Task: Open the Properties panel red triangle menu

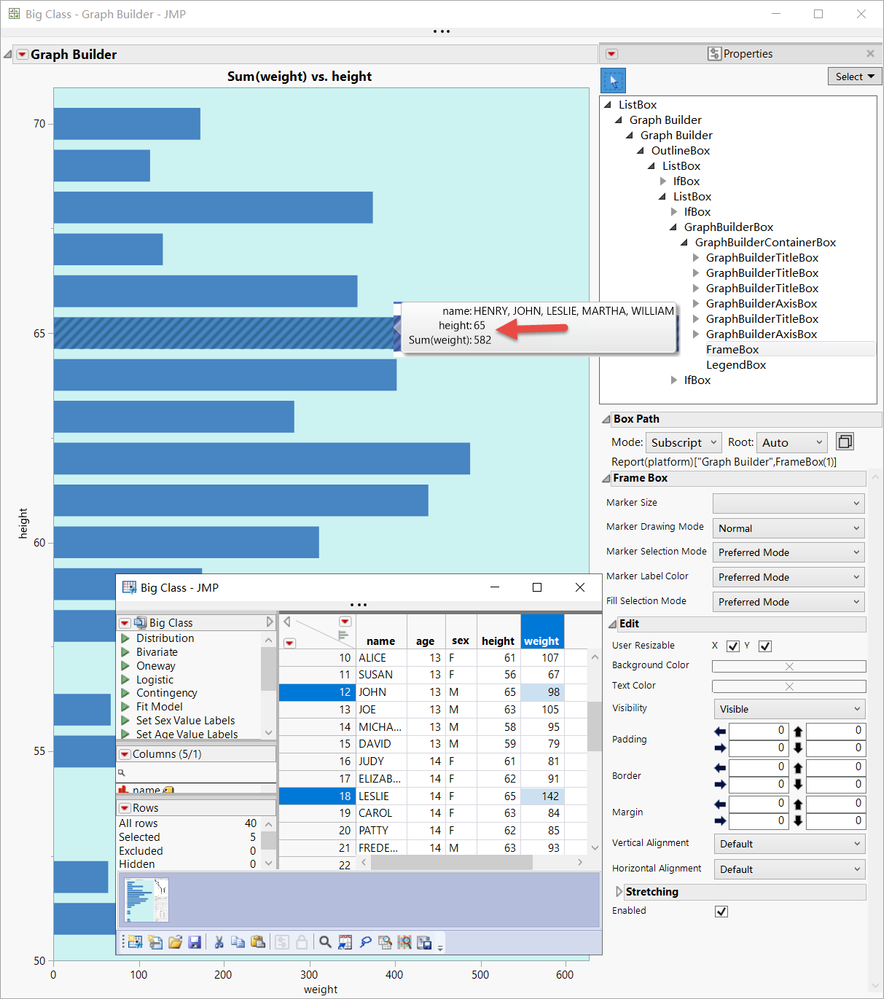Action: pyautogui.click(x=612, y=54)
